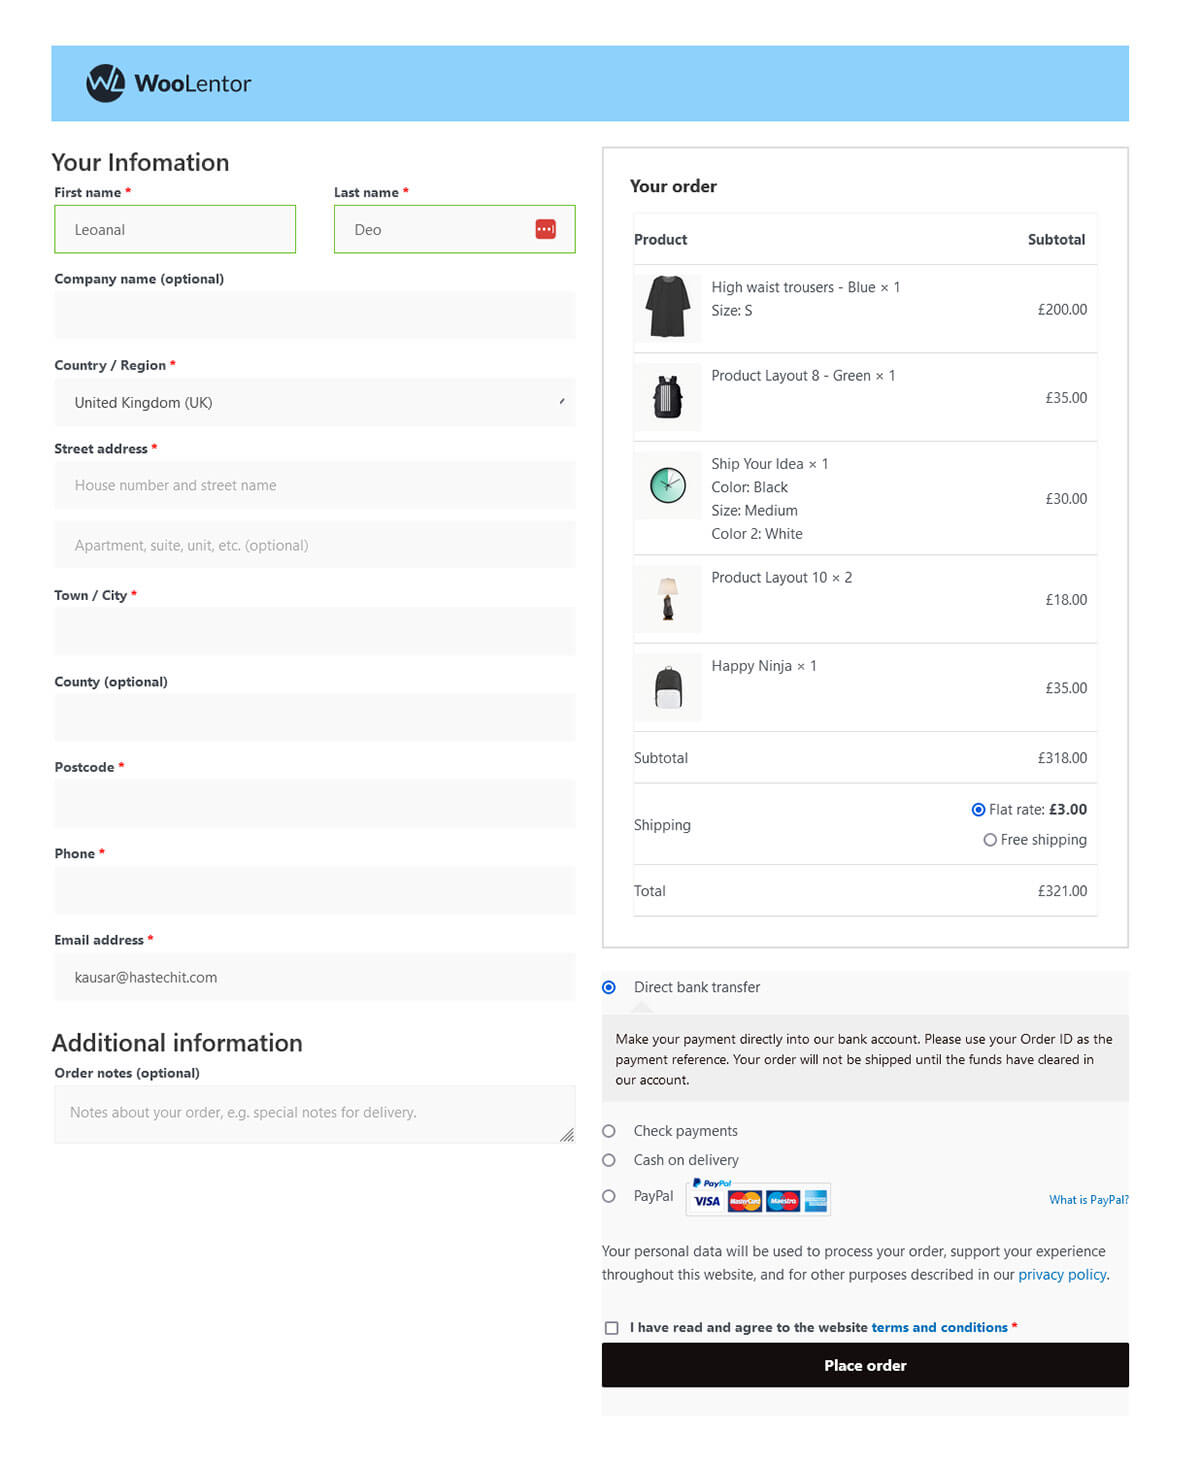Click the 'Your order' heading
This screenshot has height=1465, width=1200.
coord(673,186)
